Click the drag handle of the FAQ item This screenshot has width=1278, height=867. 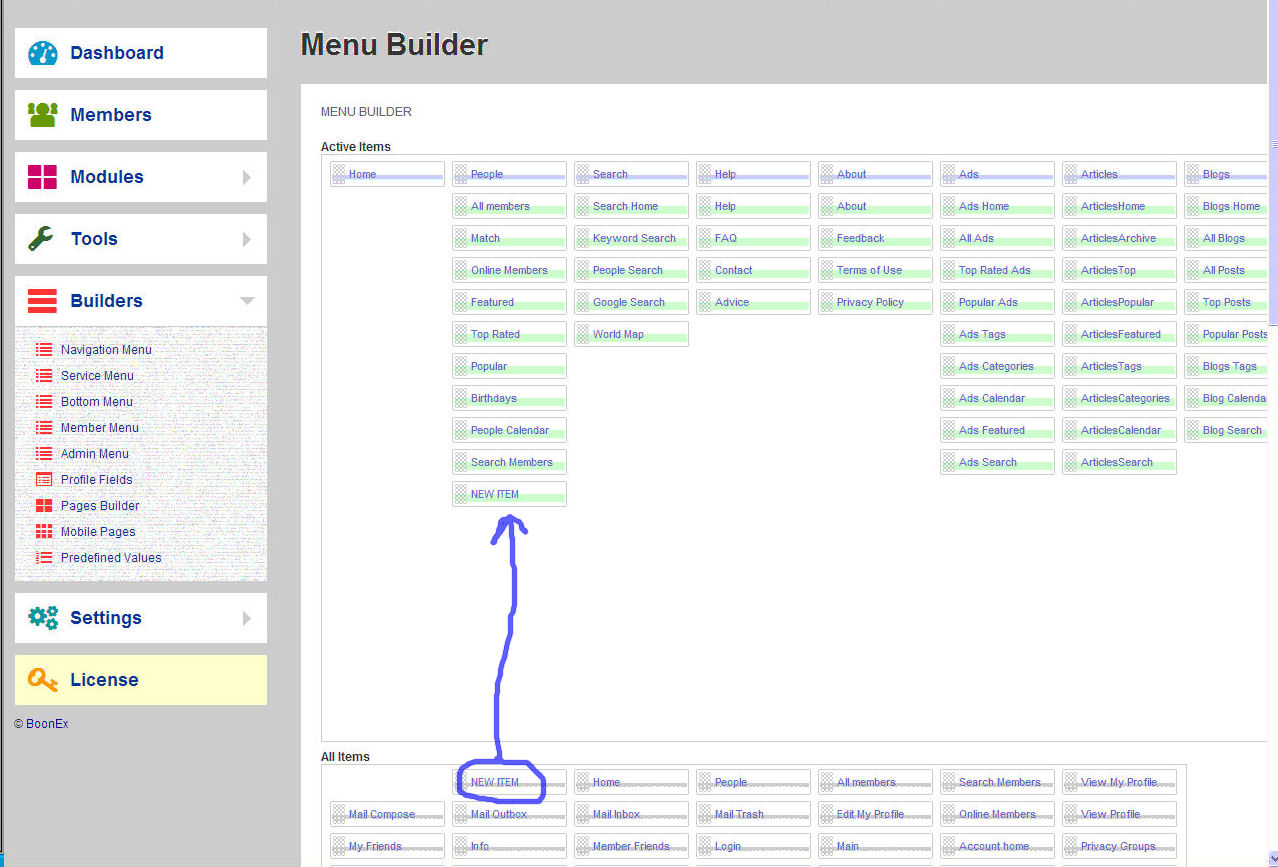pyautogui.click(x=705, y=238)
